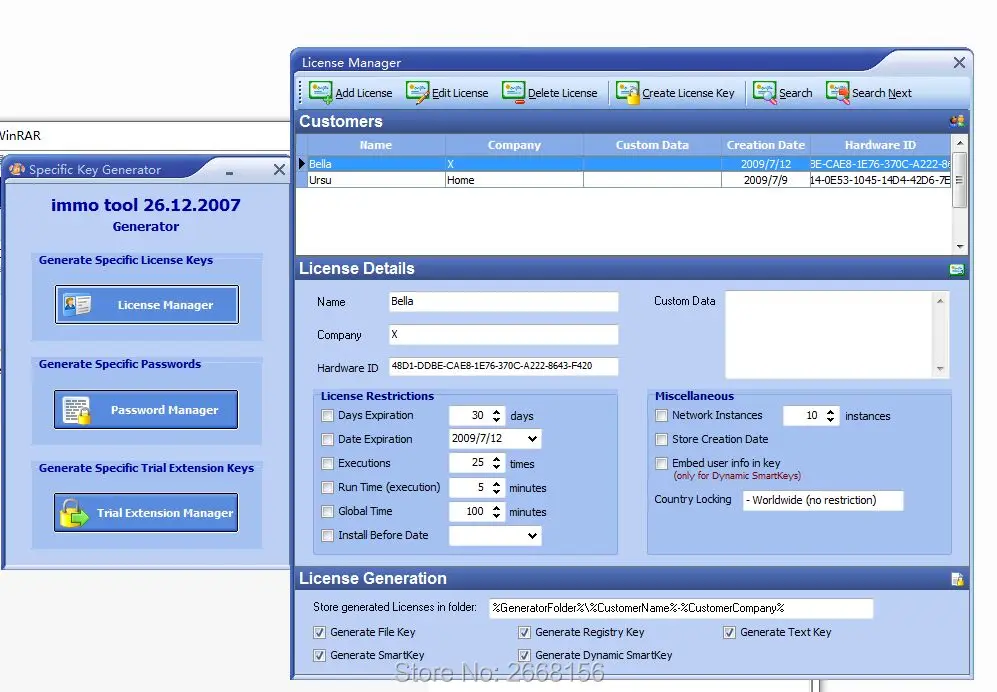Increase the Network Instances spinner
997x692 pixels.
[x=830, y=412]
